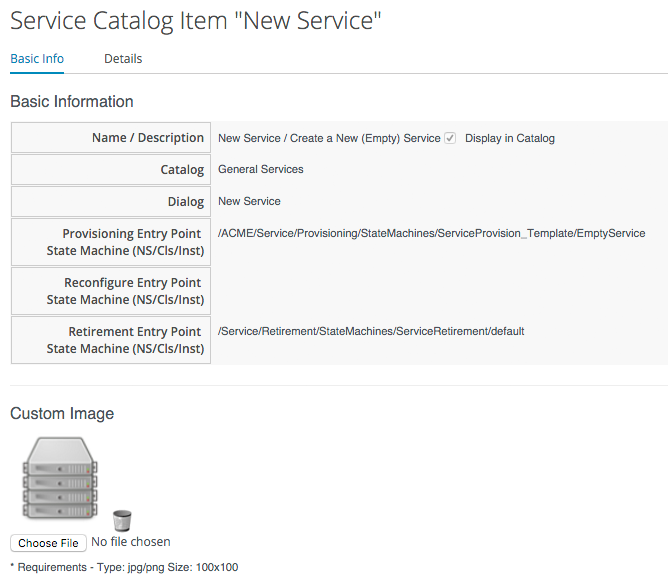This screenshot has width=668, height=583.
Task: Click the Provisioning Entry Point path value
Action: pos(431,233)
